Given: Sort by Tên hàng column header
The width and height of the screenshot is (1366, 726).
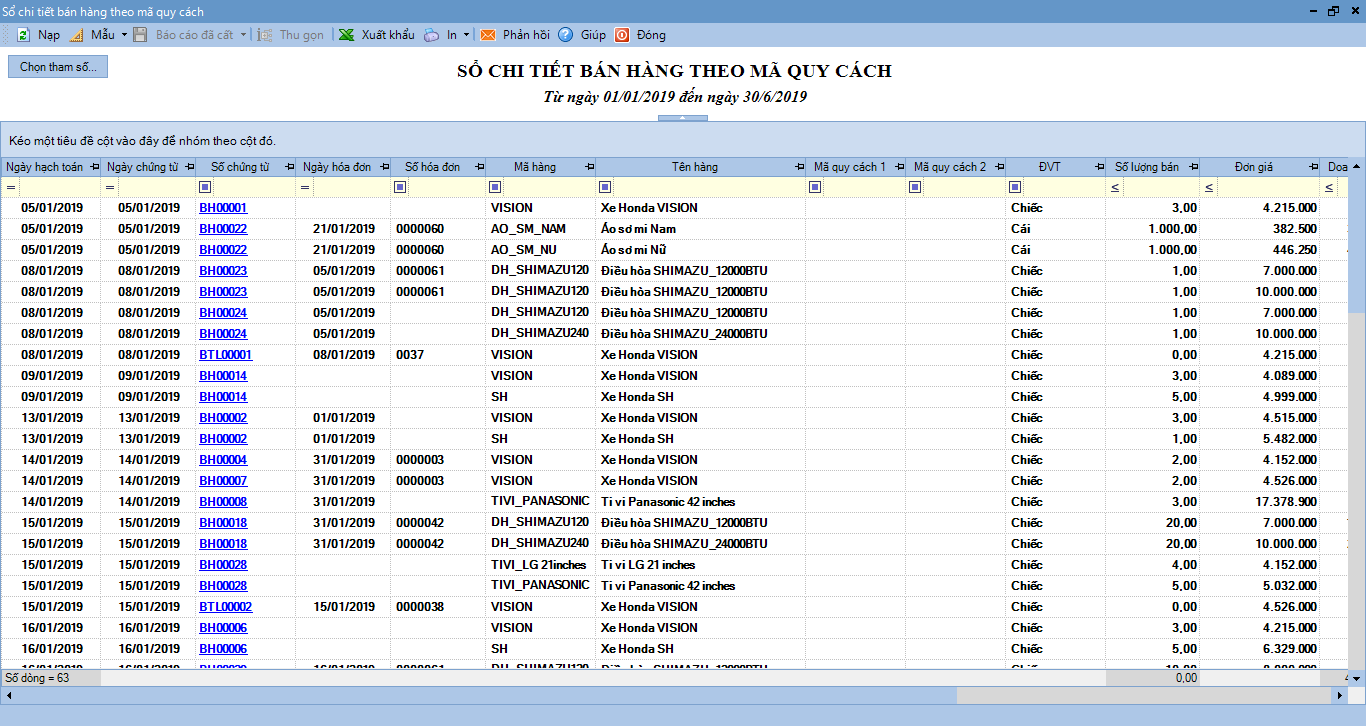Looking at the screenshot, I should click(695, 167).
